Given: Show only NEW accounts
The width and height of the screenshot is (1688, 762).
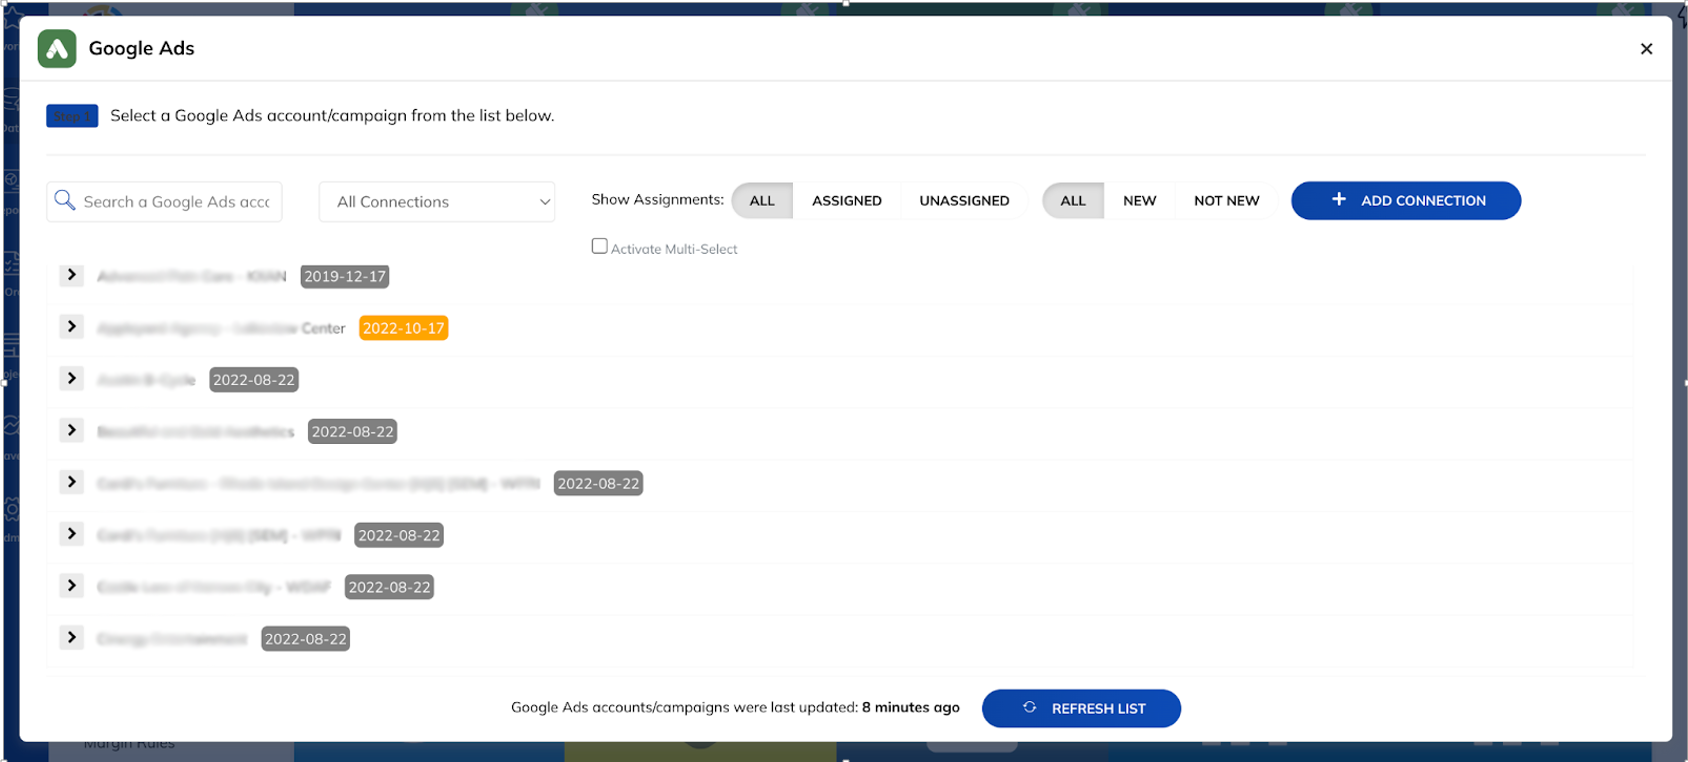Looking at the screenshot, I should point(1139,201).
